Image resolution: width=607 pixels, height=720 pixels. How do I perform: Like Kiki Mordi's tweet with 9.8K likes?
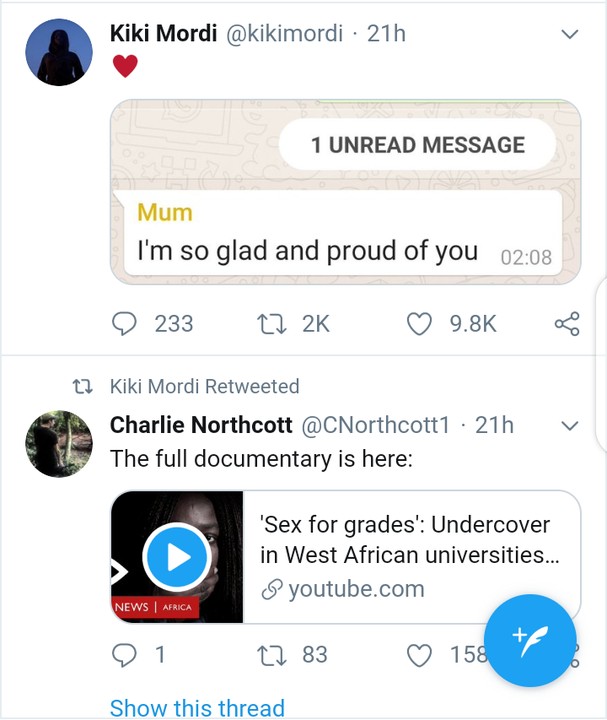pos(420,324)
